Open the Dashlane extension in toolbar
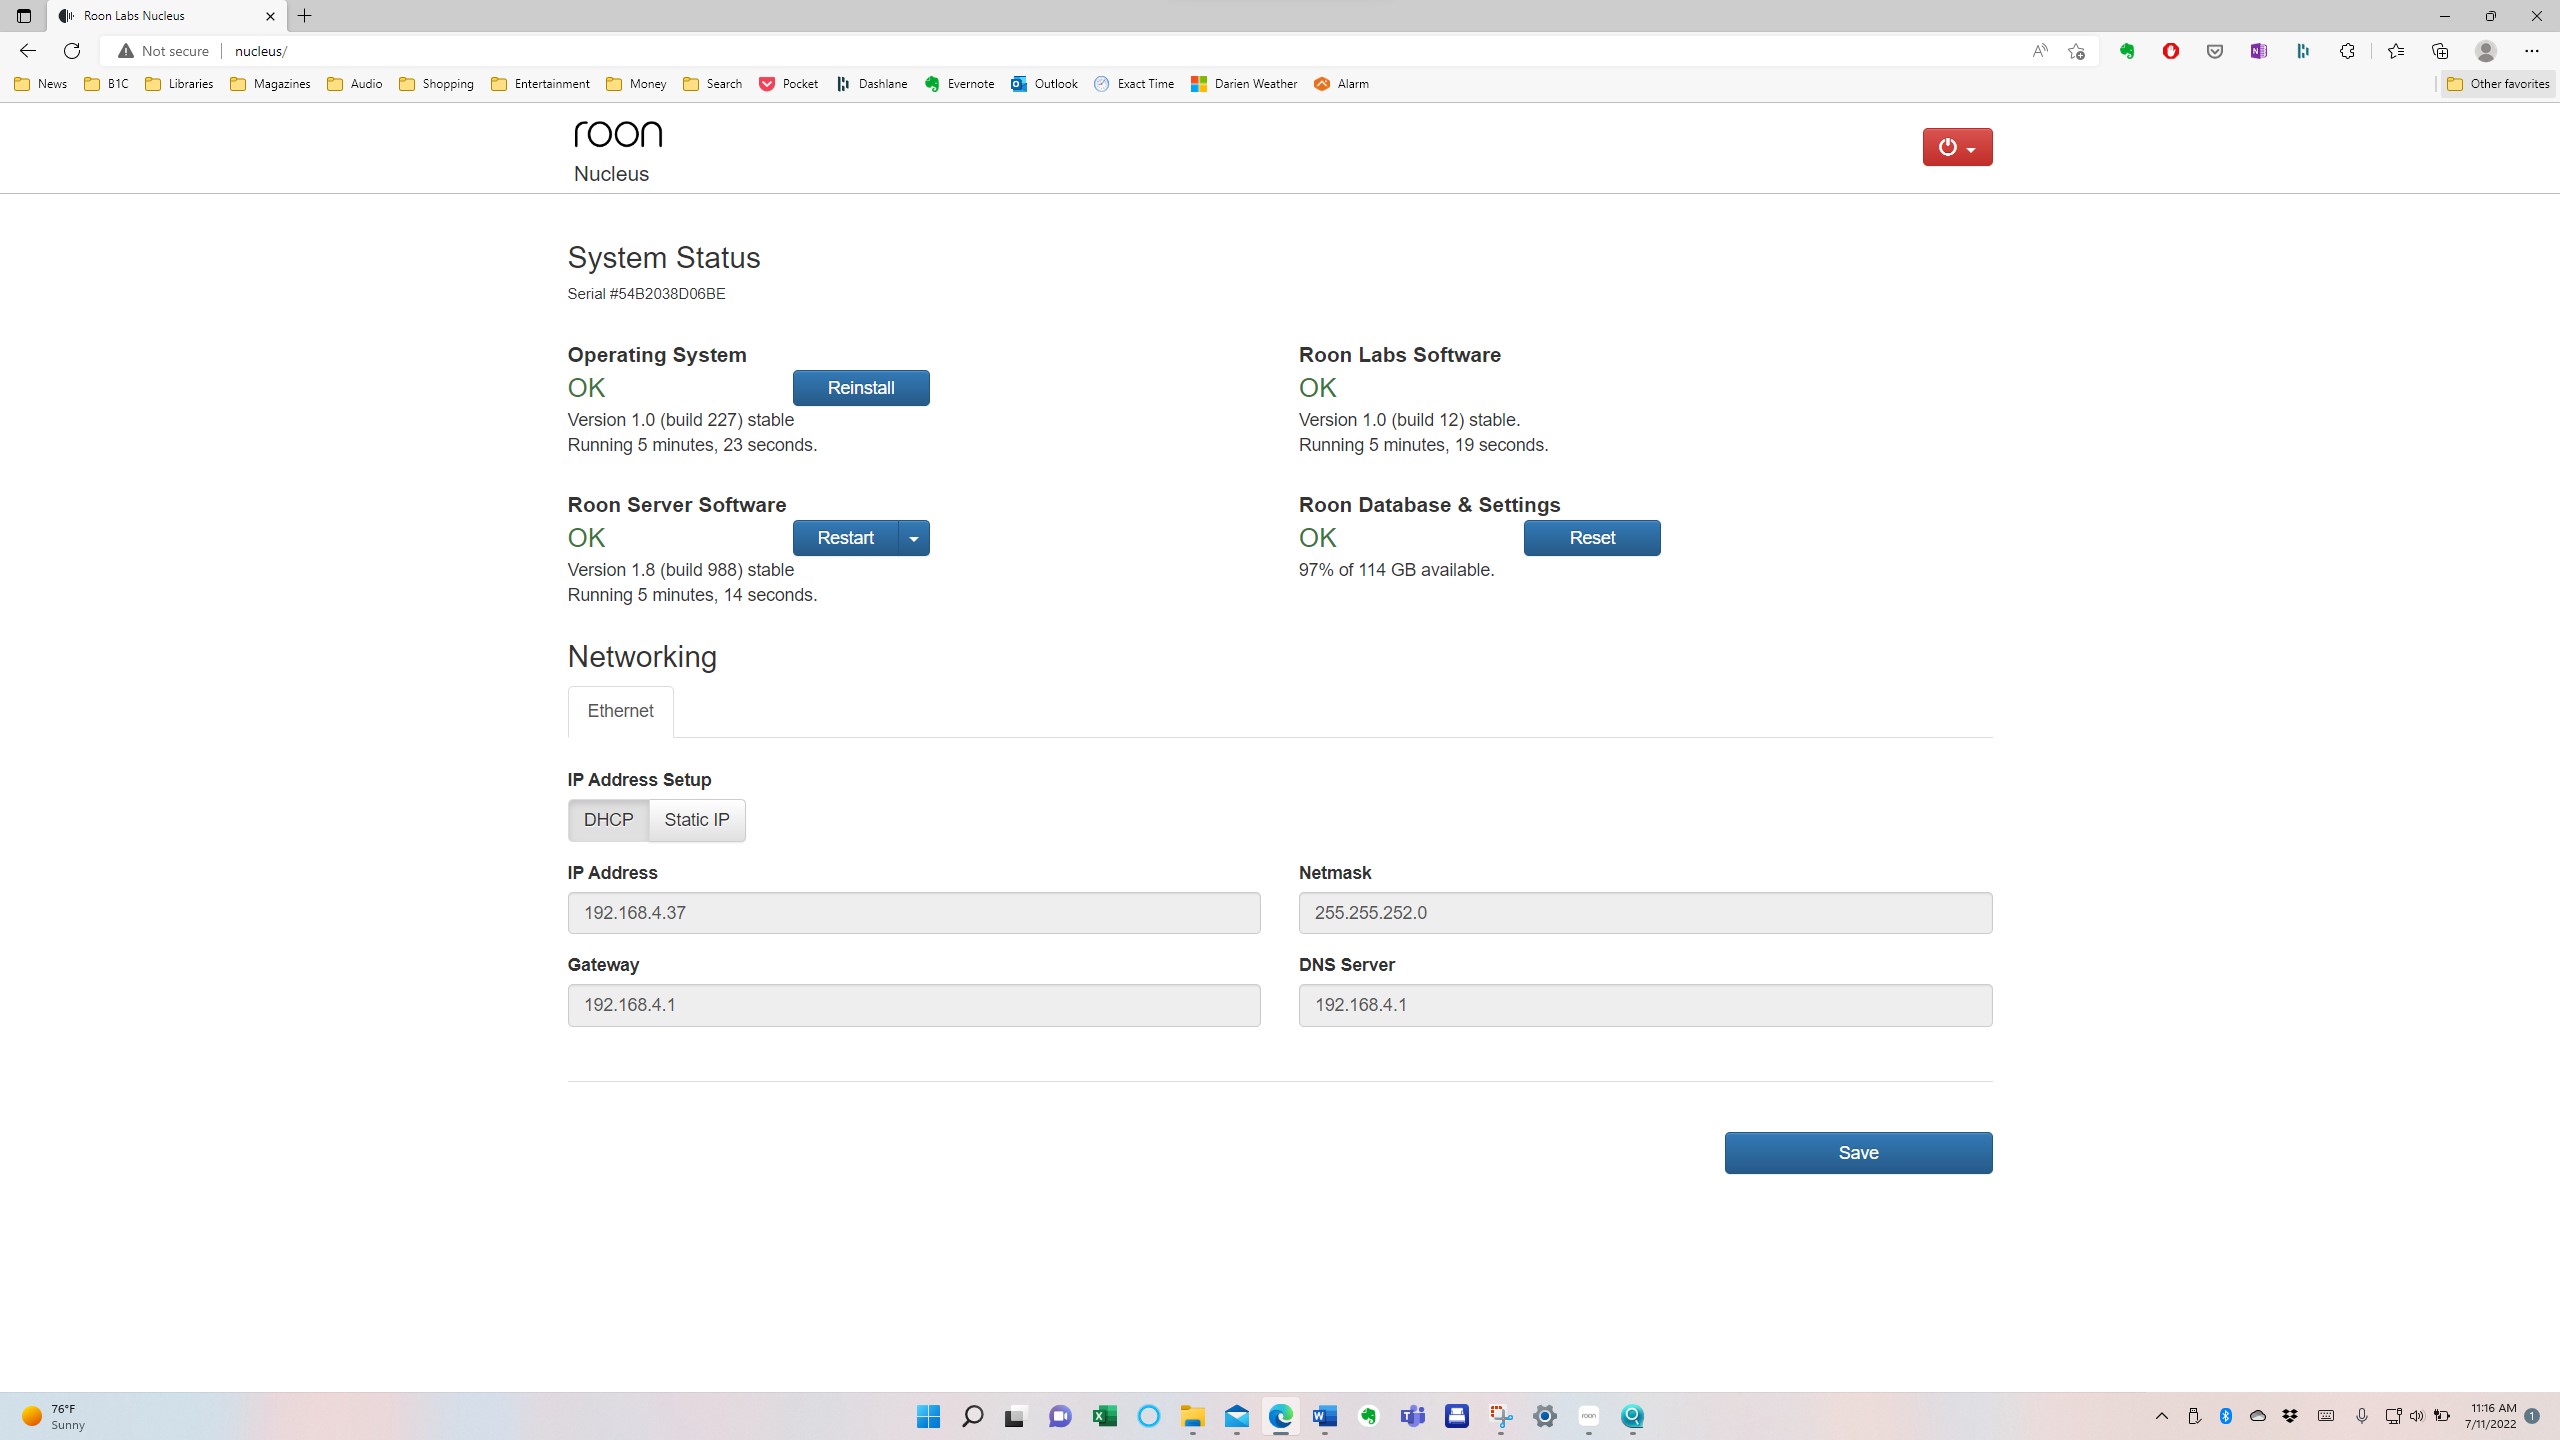The width and height of the screenshot is (2560, 1440). point(2303,51)
